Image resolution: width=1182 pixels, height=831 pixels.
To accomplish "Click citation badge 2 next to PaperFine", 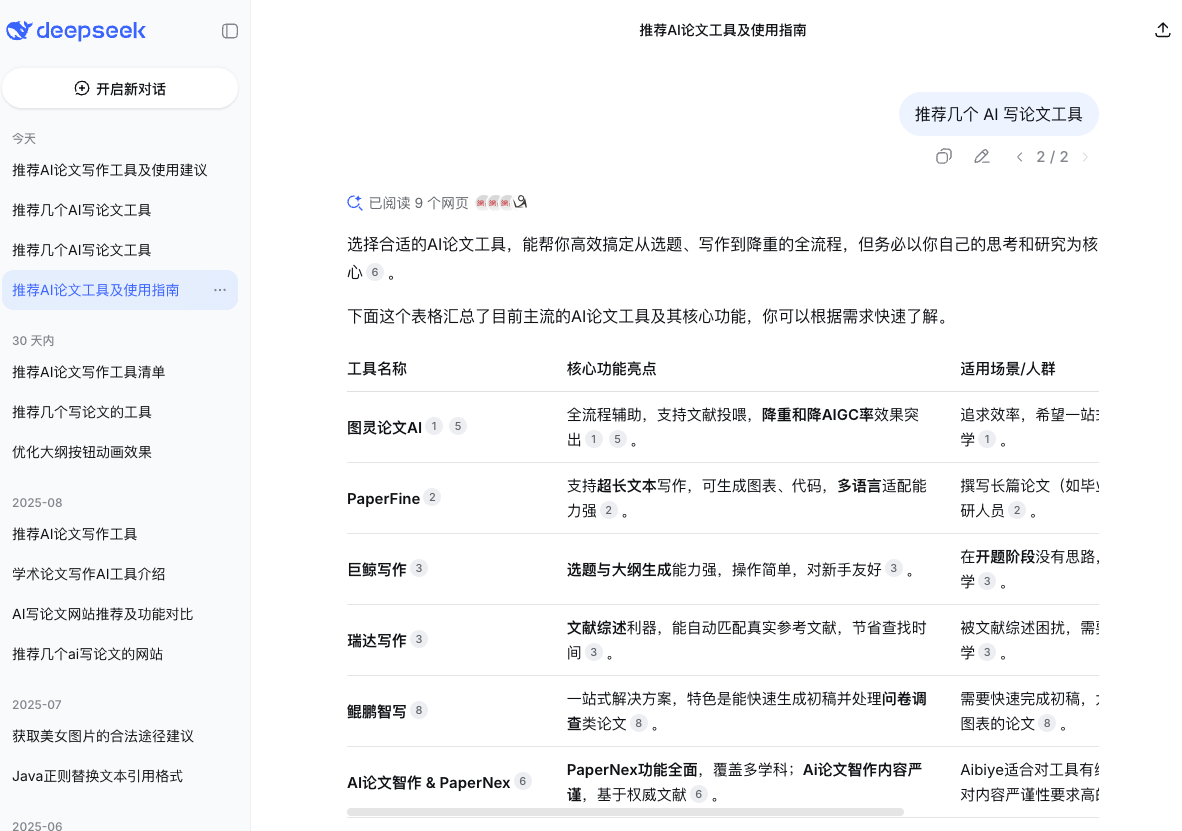I will click(x=432, y=497).
